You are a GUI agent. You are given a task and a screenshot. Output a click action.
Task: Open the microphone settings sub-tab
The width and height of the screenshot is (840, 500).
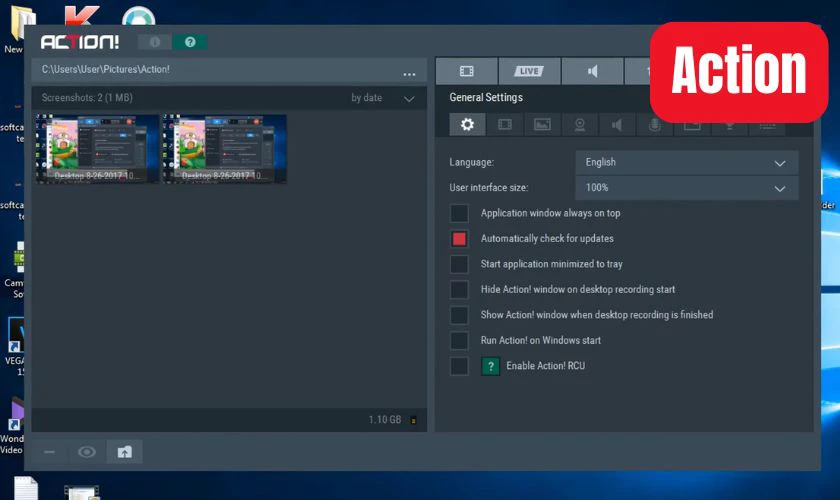point(654,124)
